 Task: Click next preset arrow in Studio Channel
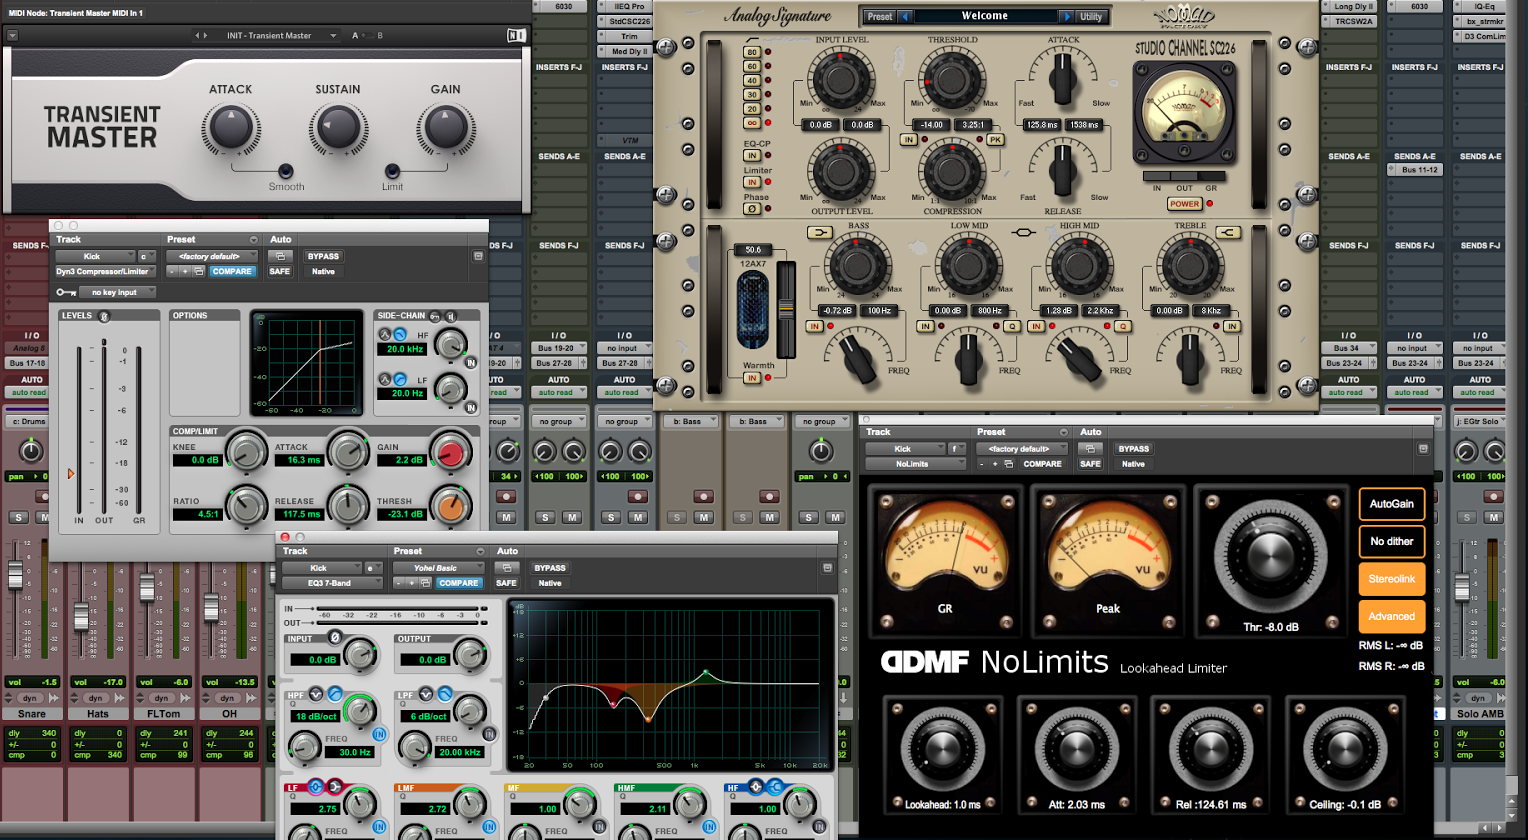[x=1067, y=17]
